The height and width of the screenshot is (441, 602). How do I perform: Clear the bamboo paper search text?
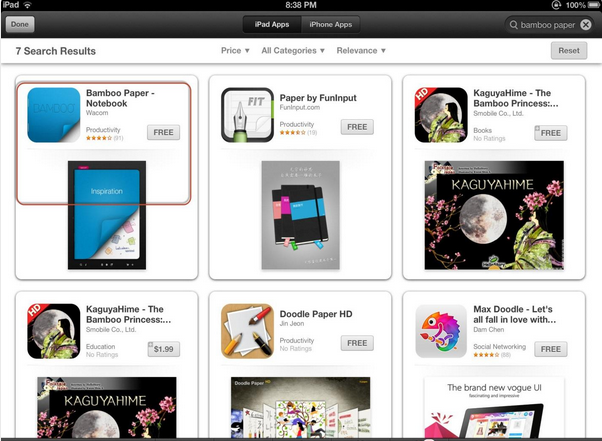coord(585,25)
